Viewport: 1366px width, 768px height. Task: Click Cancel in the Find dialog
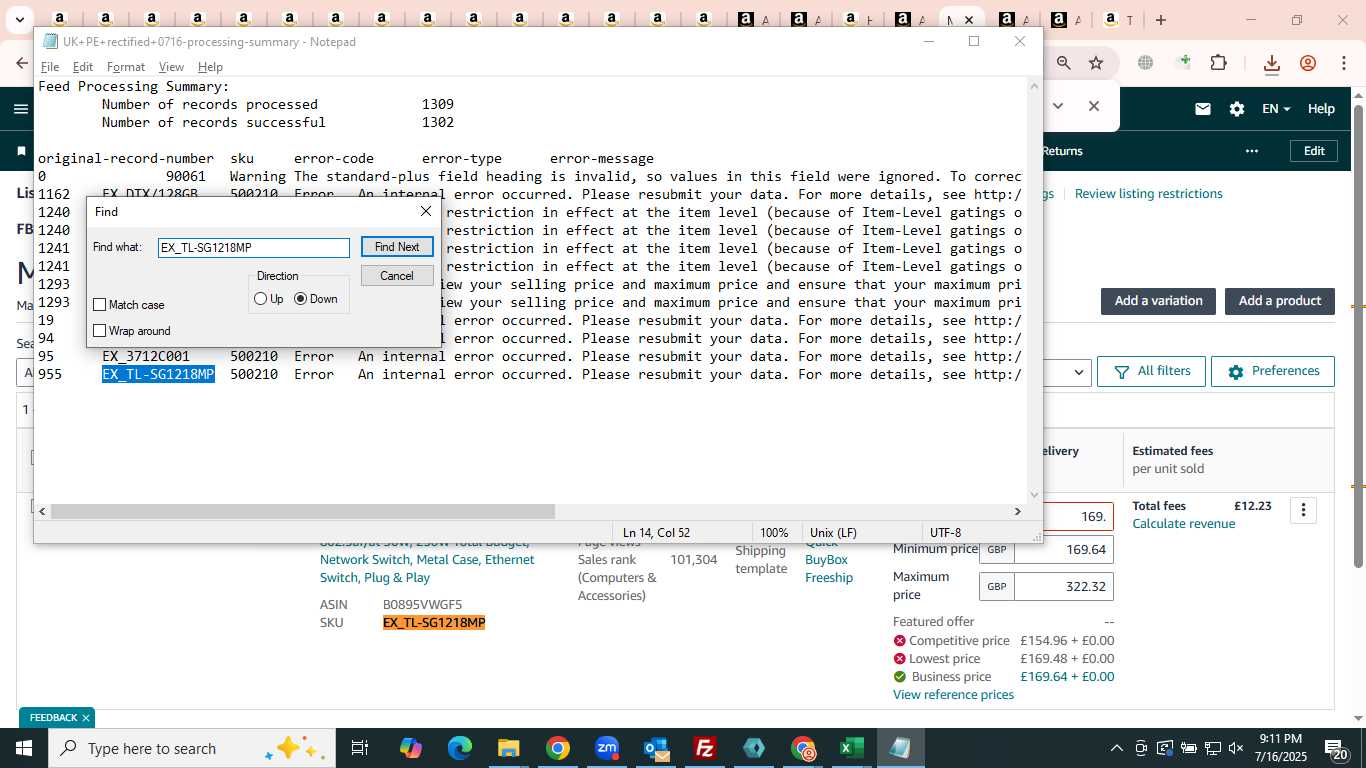[x=397, y=276]
